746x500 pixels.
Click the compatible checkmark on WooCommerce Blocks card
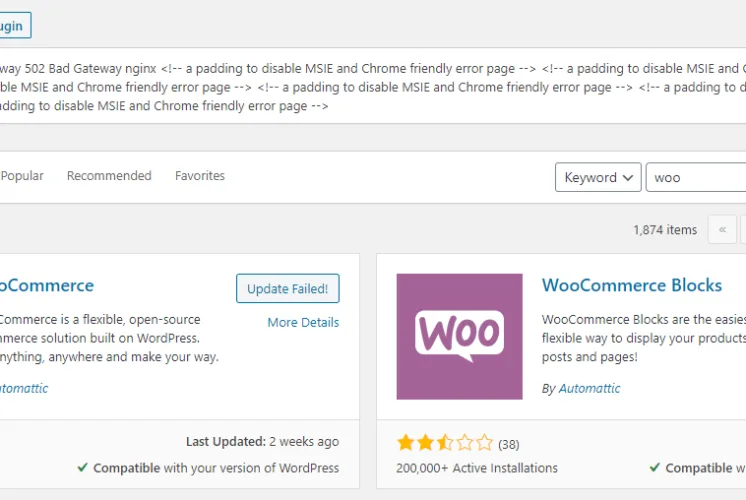pyautogui.click(x=655, y=467)
